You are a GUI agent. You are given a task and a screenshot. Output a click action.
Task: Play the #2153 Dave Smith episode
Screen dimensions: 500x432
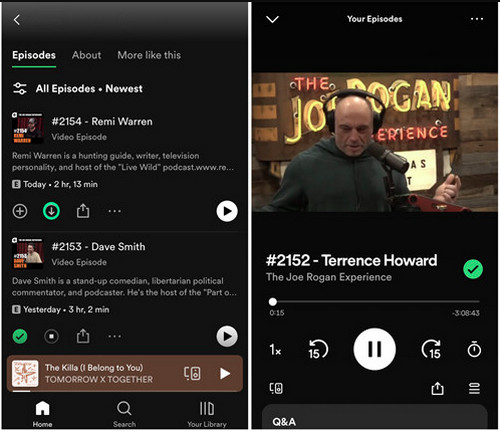227,336
